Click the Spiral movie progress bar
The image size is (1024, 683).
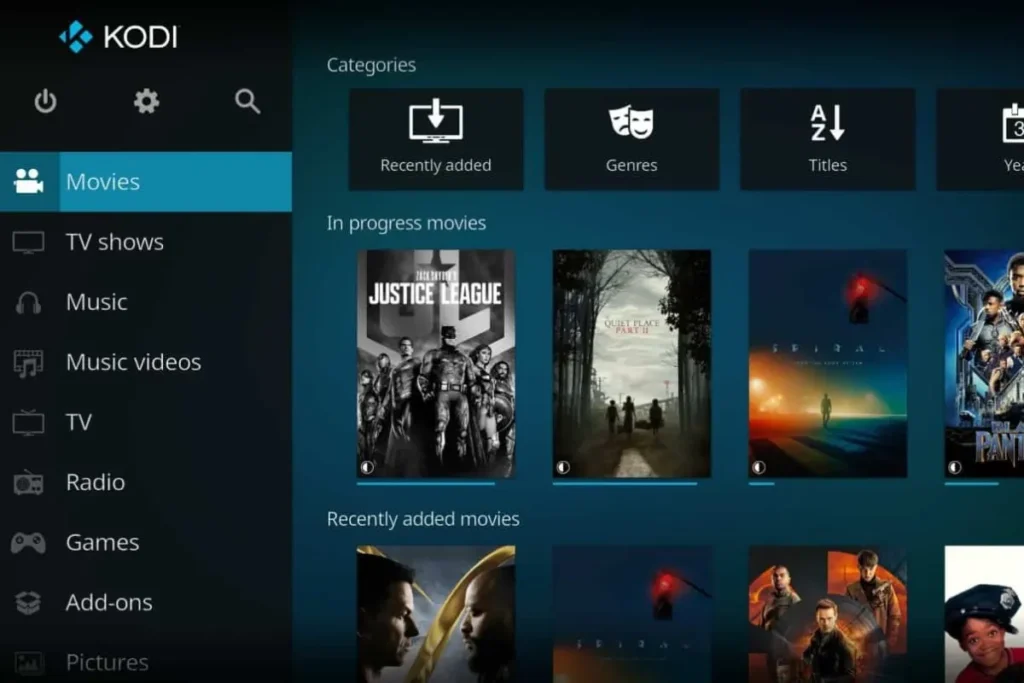(761, 484)
